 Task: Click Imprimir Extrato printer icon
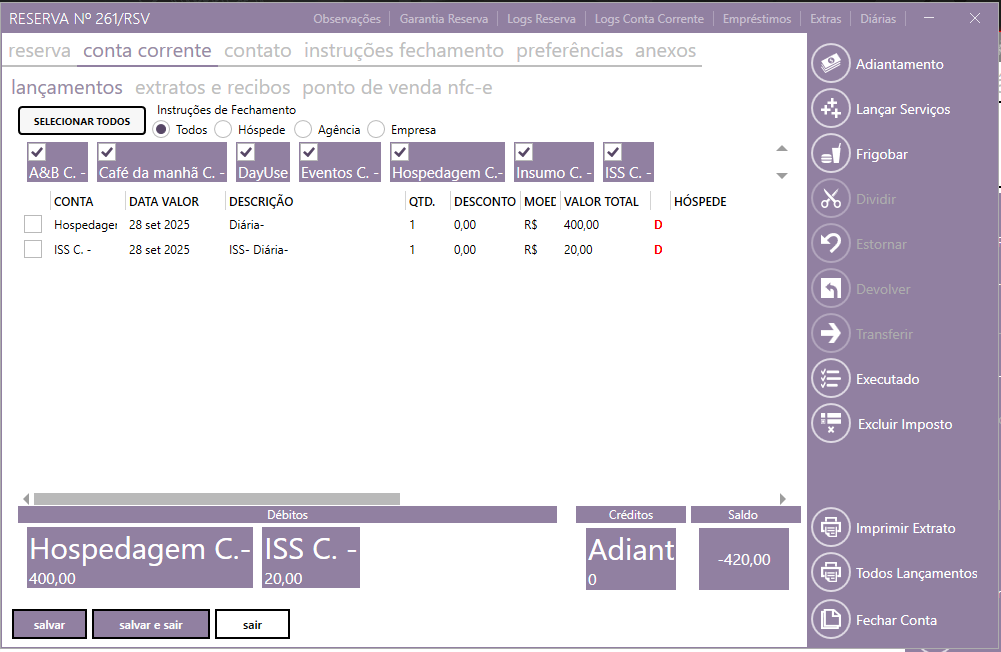pyautogui.click(x=830, y=528)
